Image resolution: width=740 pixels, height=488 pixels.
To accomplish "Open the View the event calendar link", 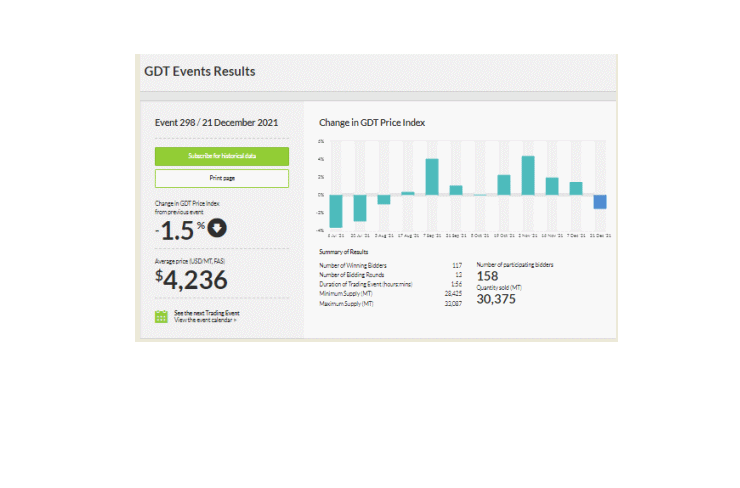I will pos(205,320).
